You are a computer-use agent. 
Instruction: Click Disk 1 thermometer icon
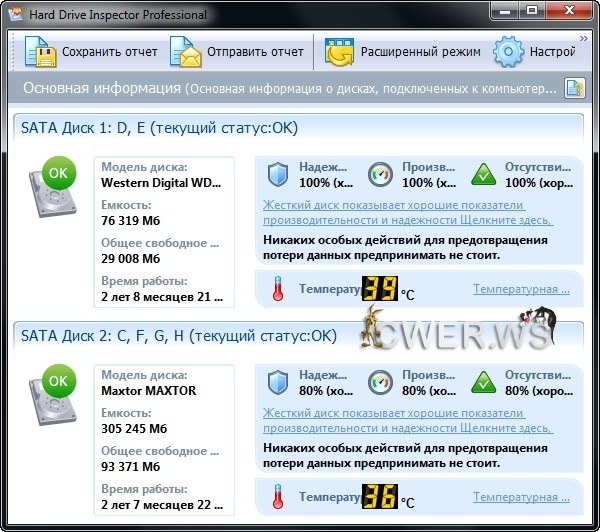[278, 289]
